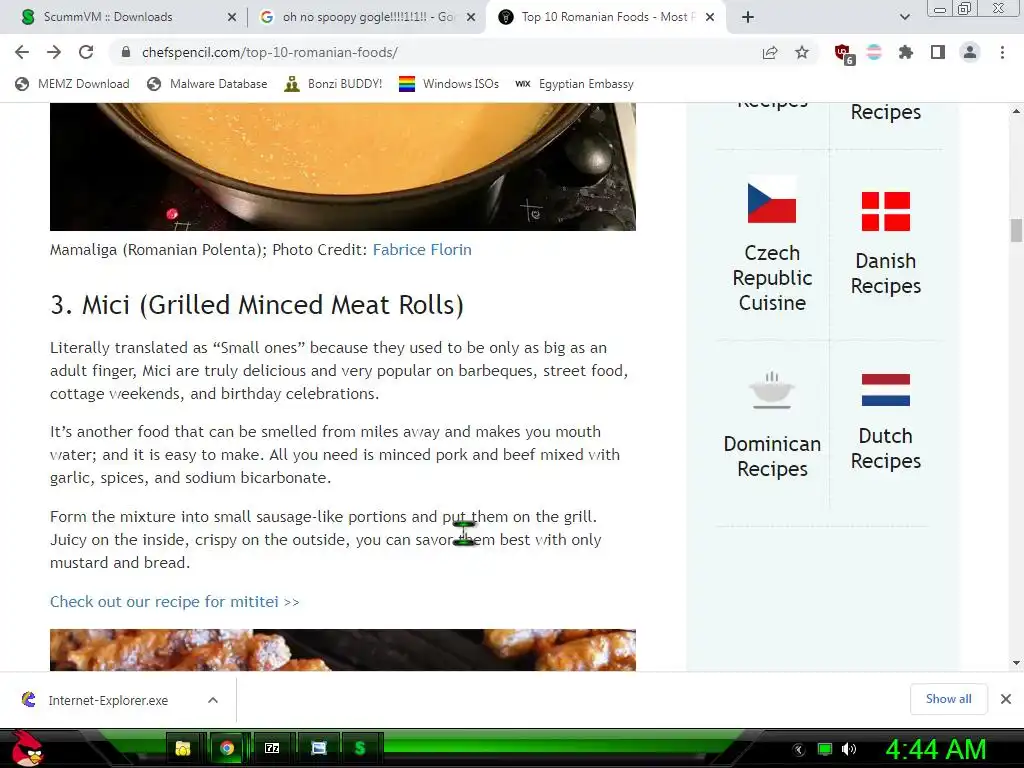Viewport: 1024px width, 768px height.
Task: Open a new tab with plus button
Action: [748, 17]
